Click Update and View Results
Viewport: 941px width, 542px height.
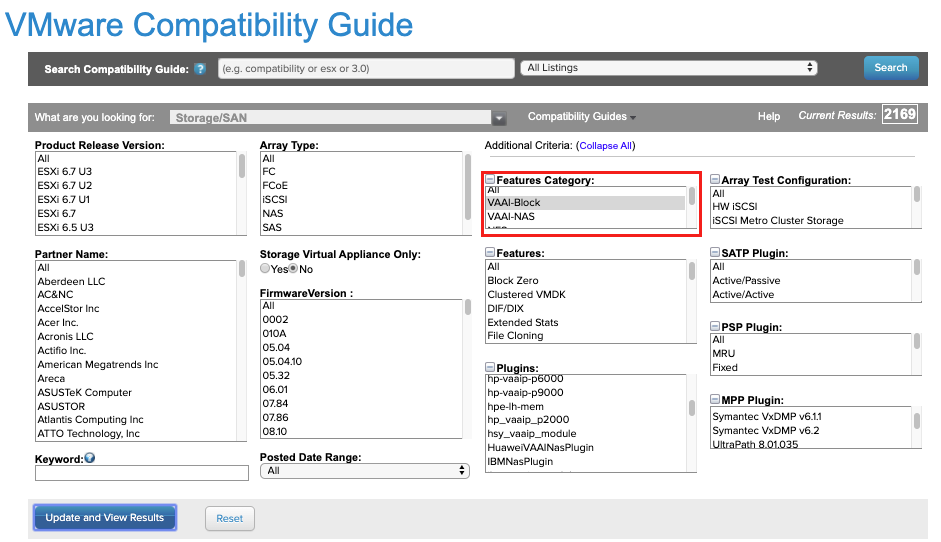[x=105, y=517]
